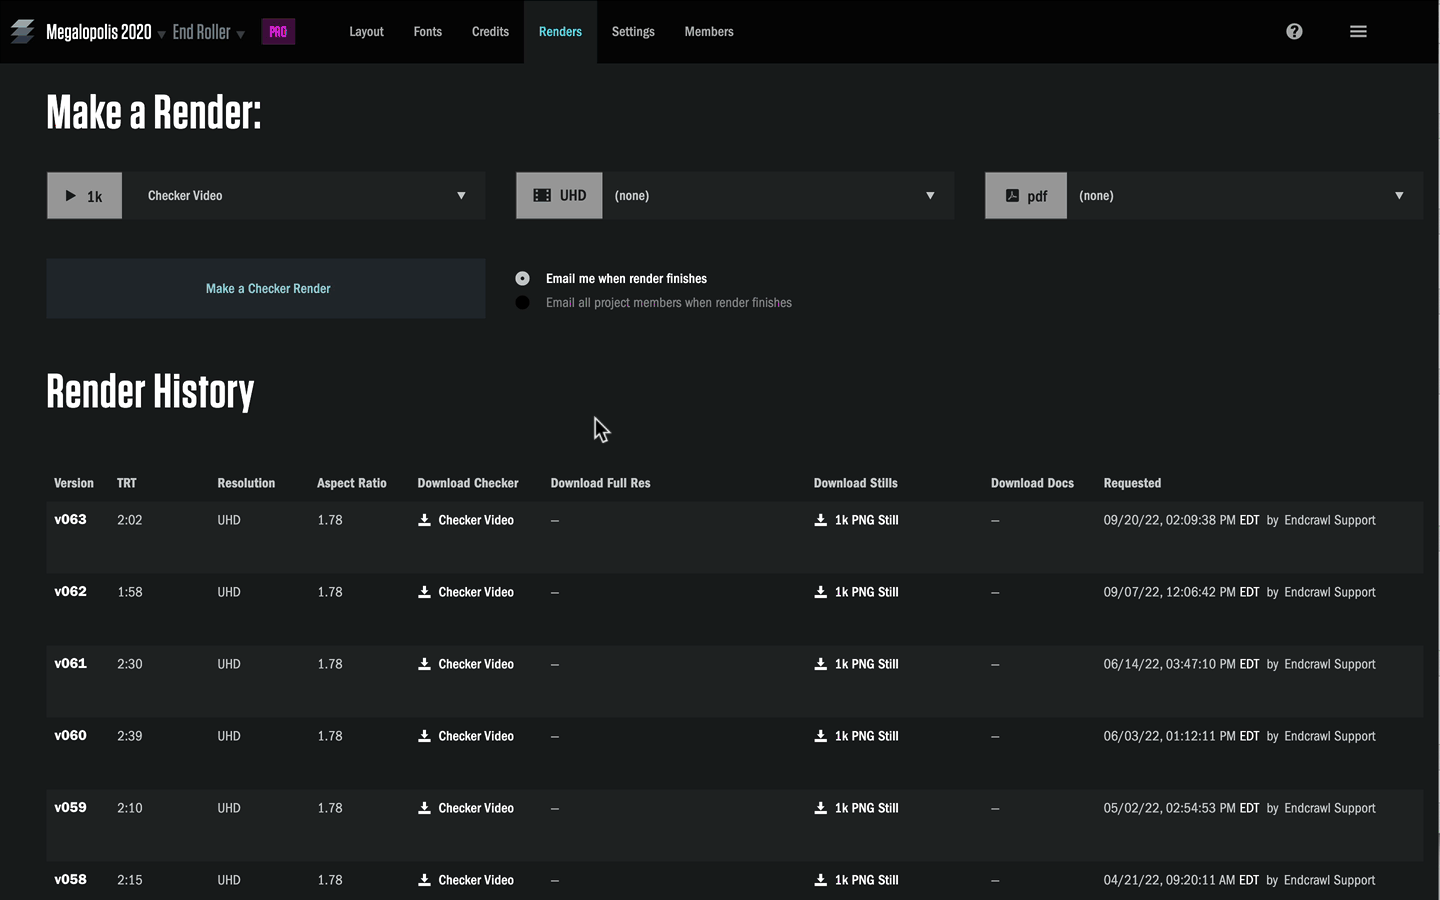This screenshot has width=1440, height=900.
Task: Download v059 Checker Video link
Action: click(x=476, y=808)
